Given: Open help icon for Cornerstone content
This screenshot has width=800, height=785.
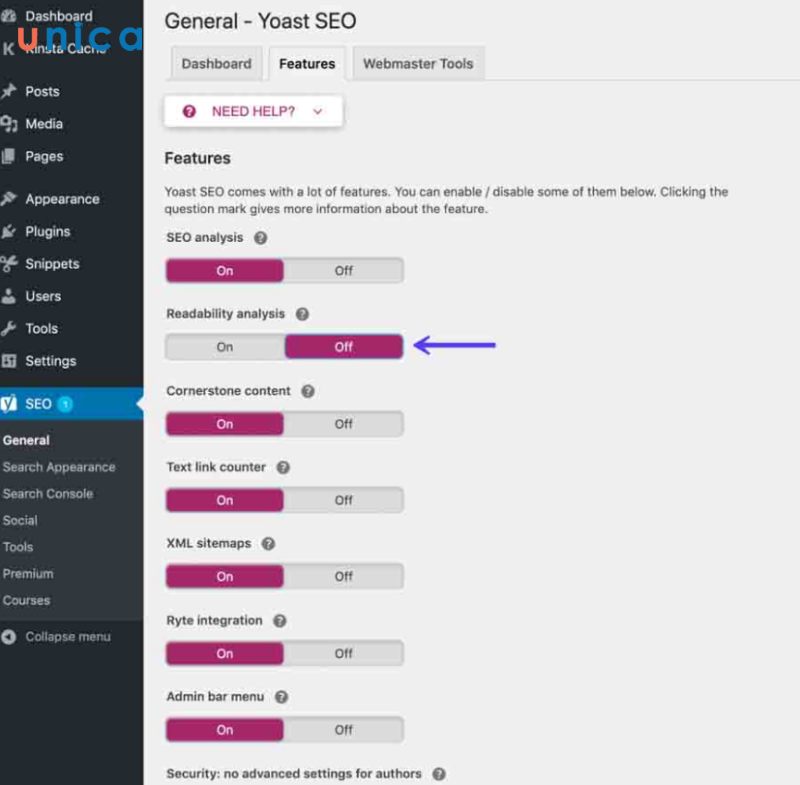Looking at the screenshot, I should 308,391.
